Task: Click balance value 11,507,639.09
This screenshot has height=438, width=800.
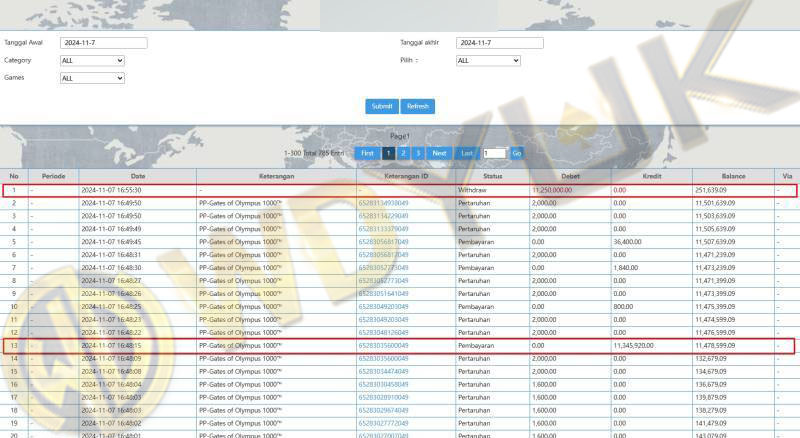Action: 715,242
